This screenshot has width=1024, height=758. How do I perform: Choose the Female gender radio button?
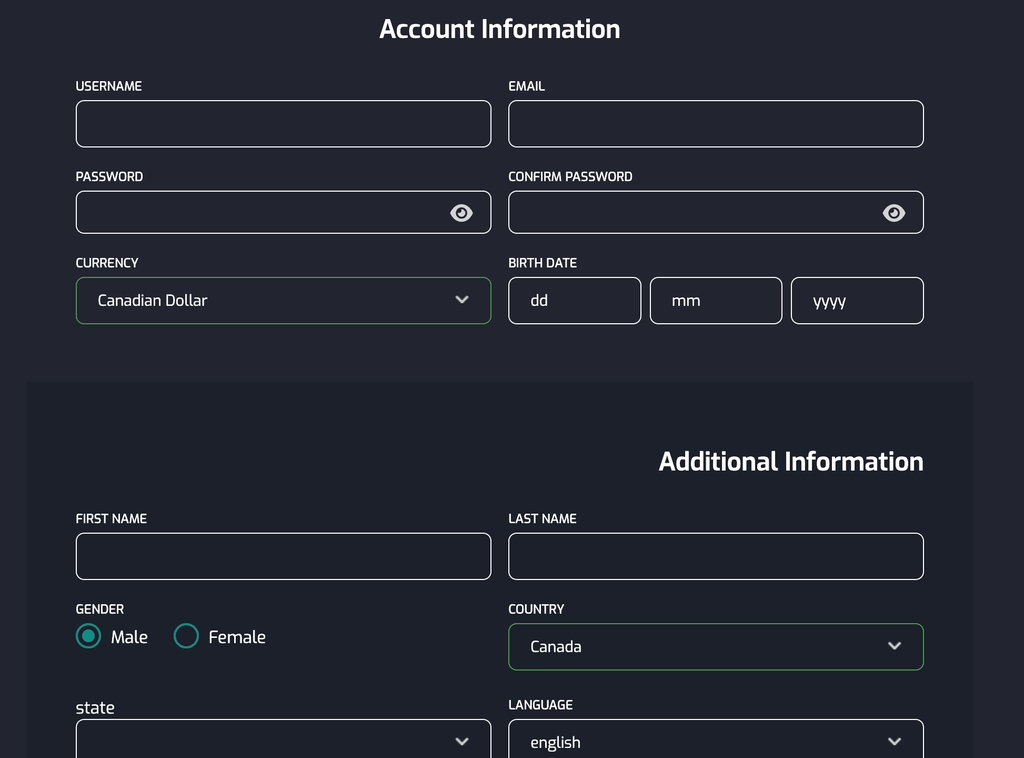(186, 636)
